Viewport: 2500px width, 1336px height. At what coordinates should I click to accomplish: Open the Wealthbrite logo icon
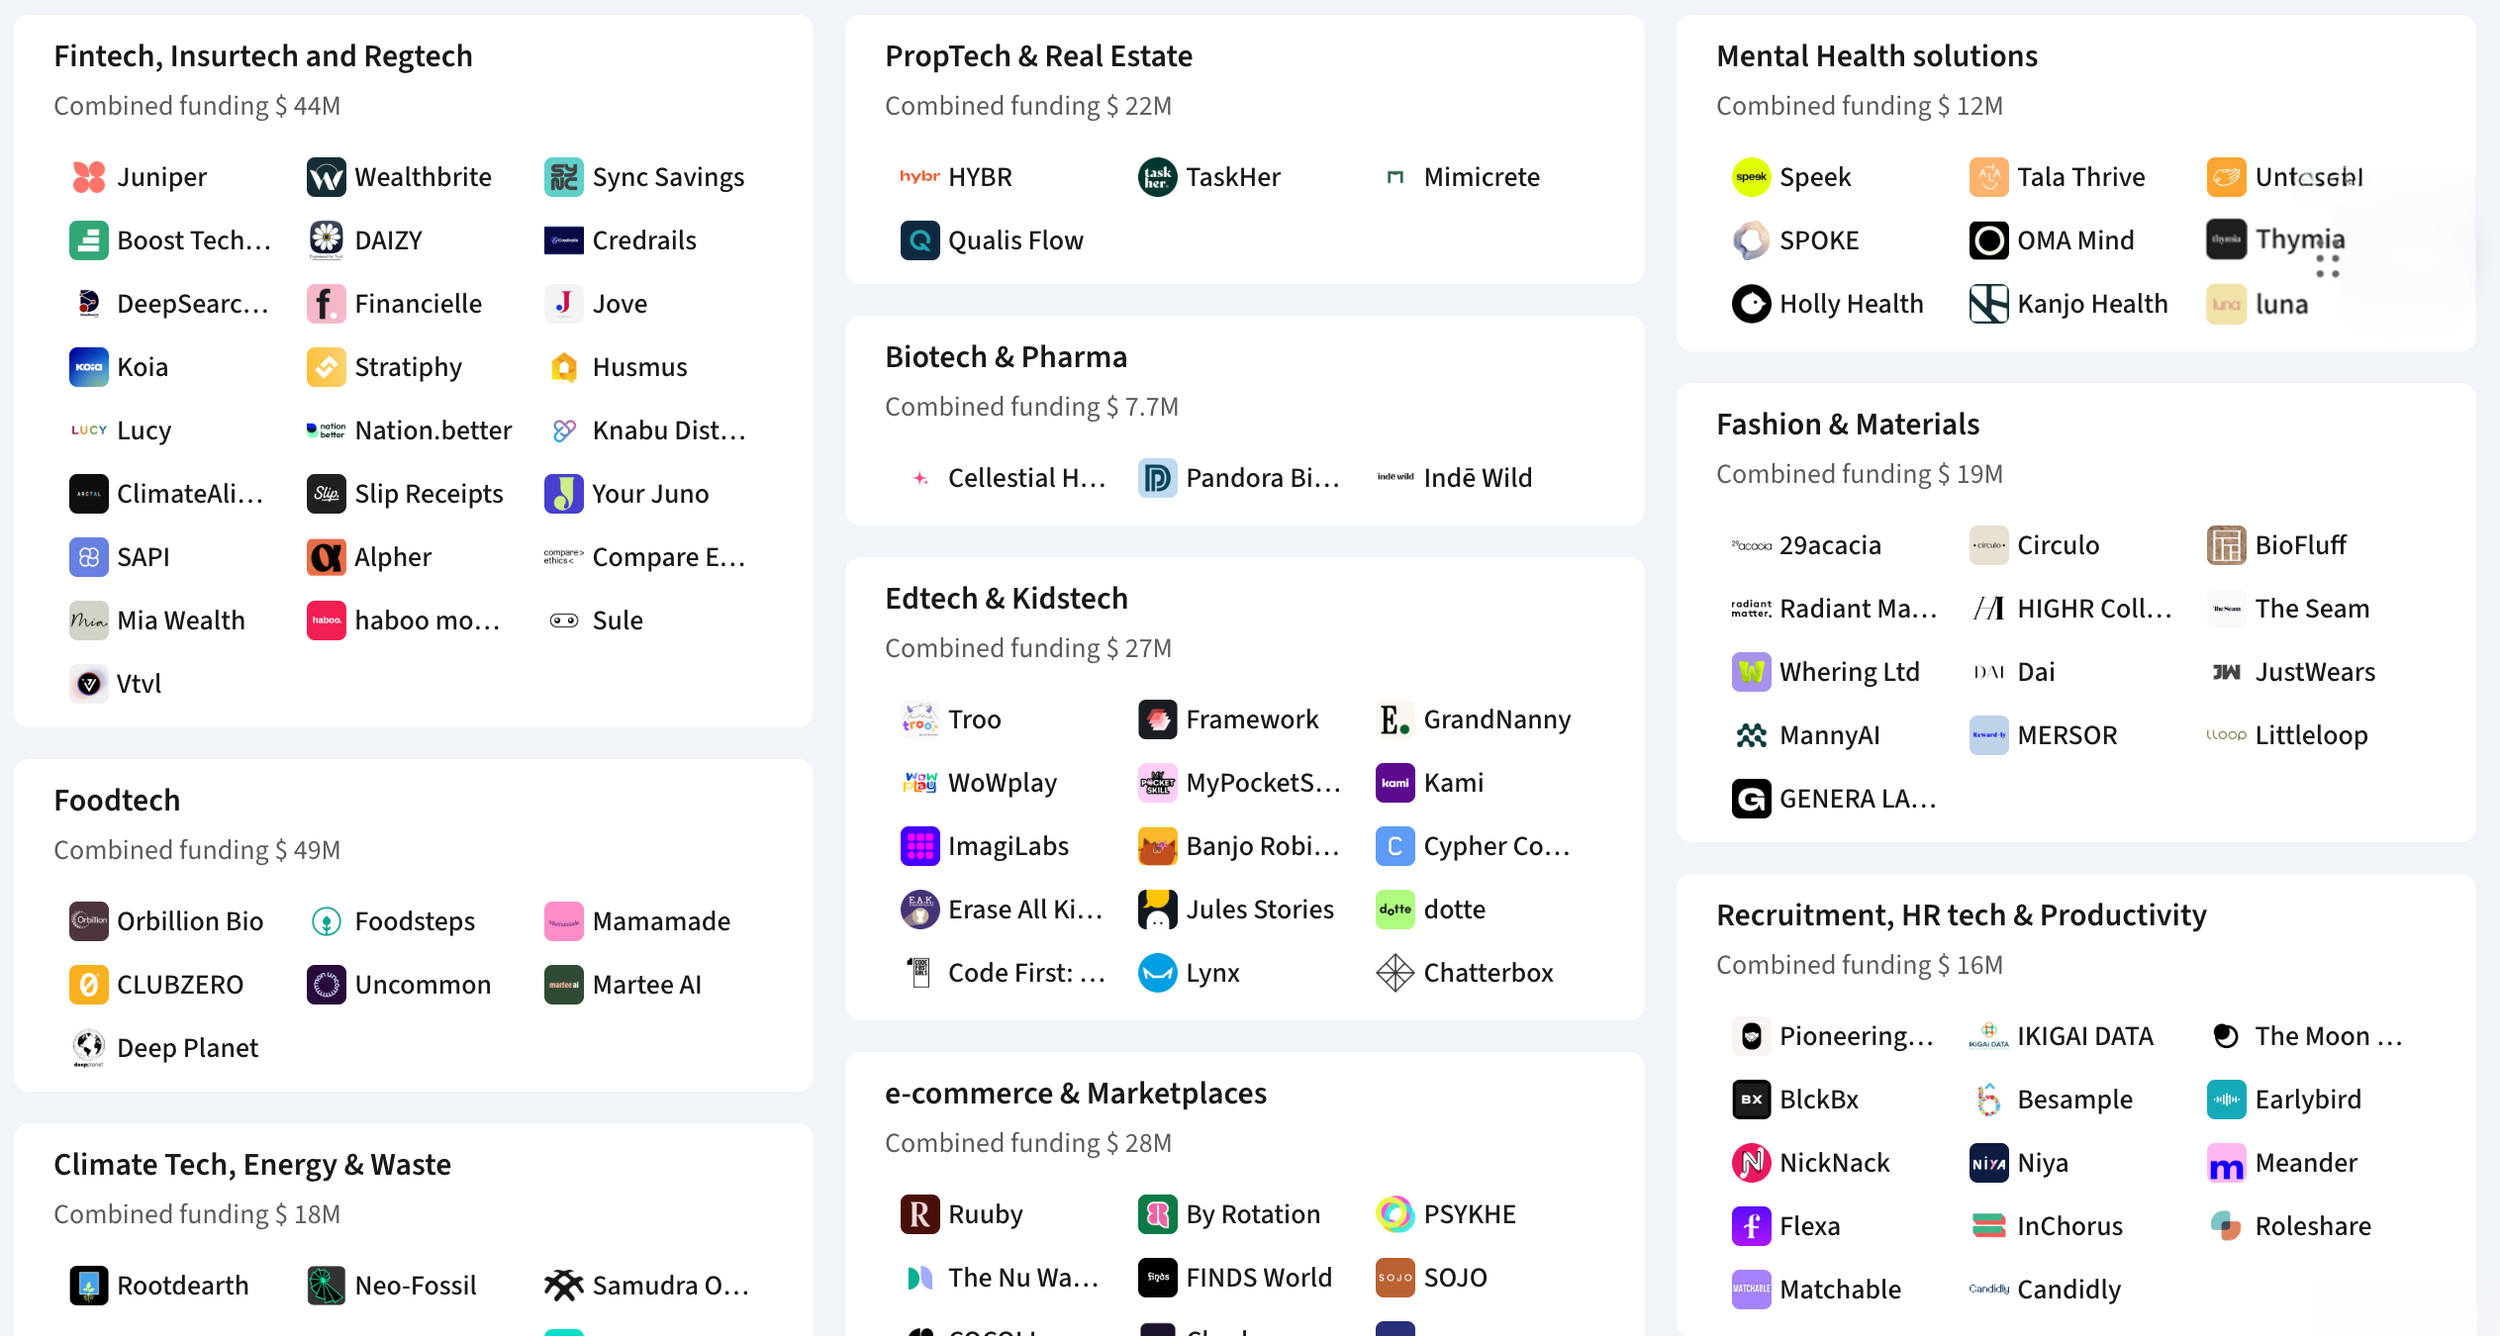pyautogui.click(x=326, y=177)
